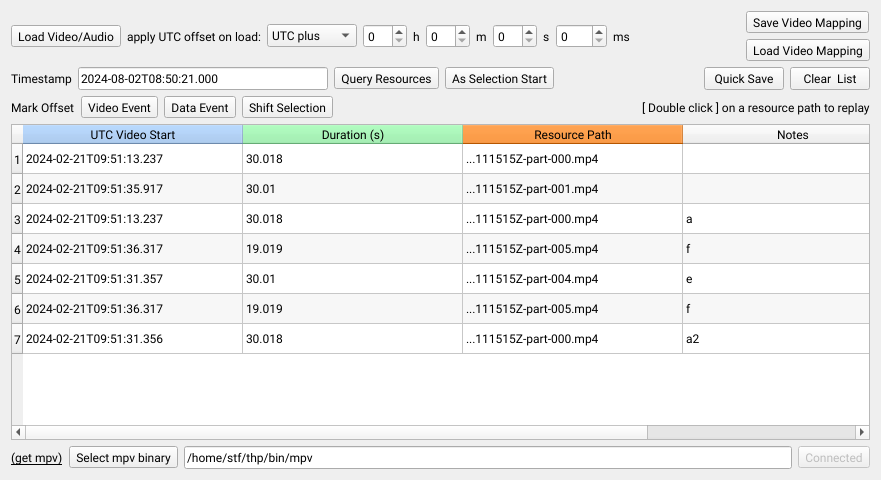Focus the hours offset field
The height and width of the screenshot is (480, 881).
pos(378,37)
